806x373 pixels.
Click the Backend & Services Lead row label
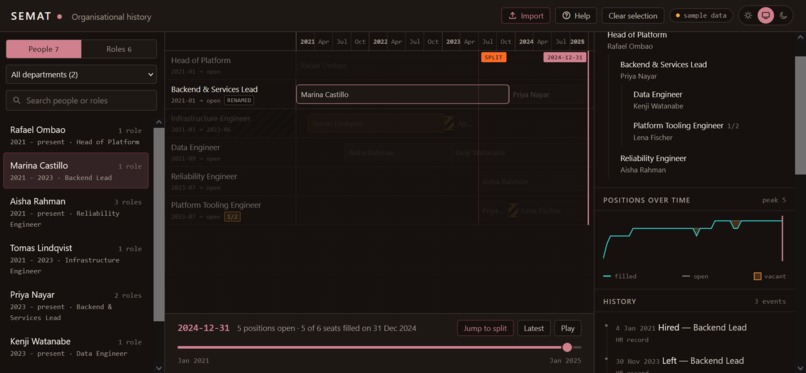point(214,89)
